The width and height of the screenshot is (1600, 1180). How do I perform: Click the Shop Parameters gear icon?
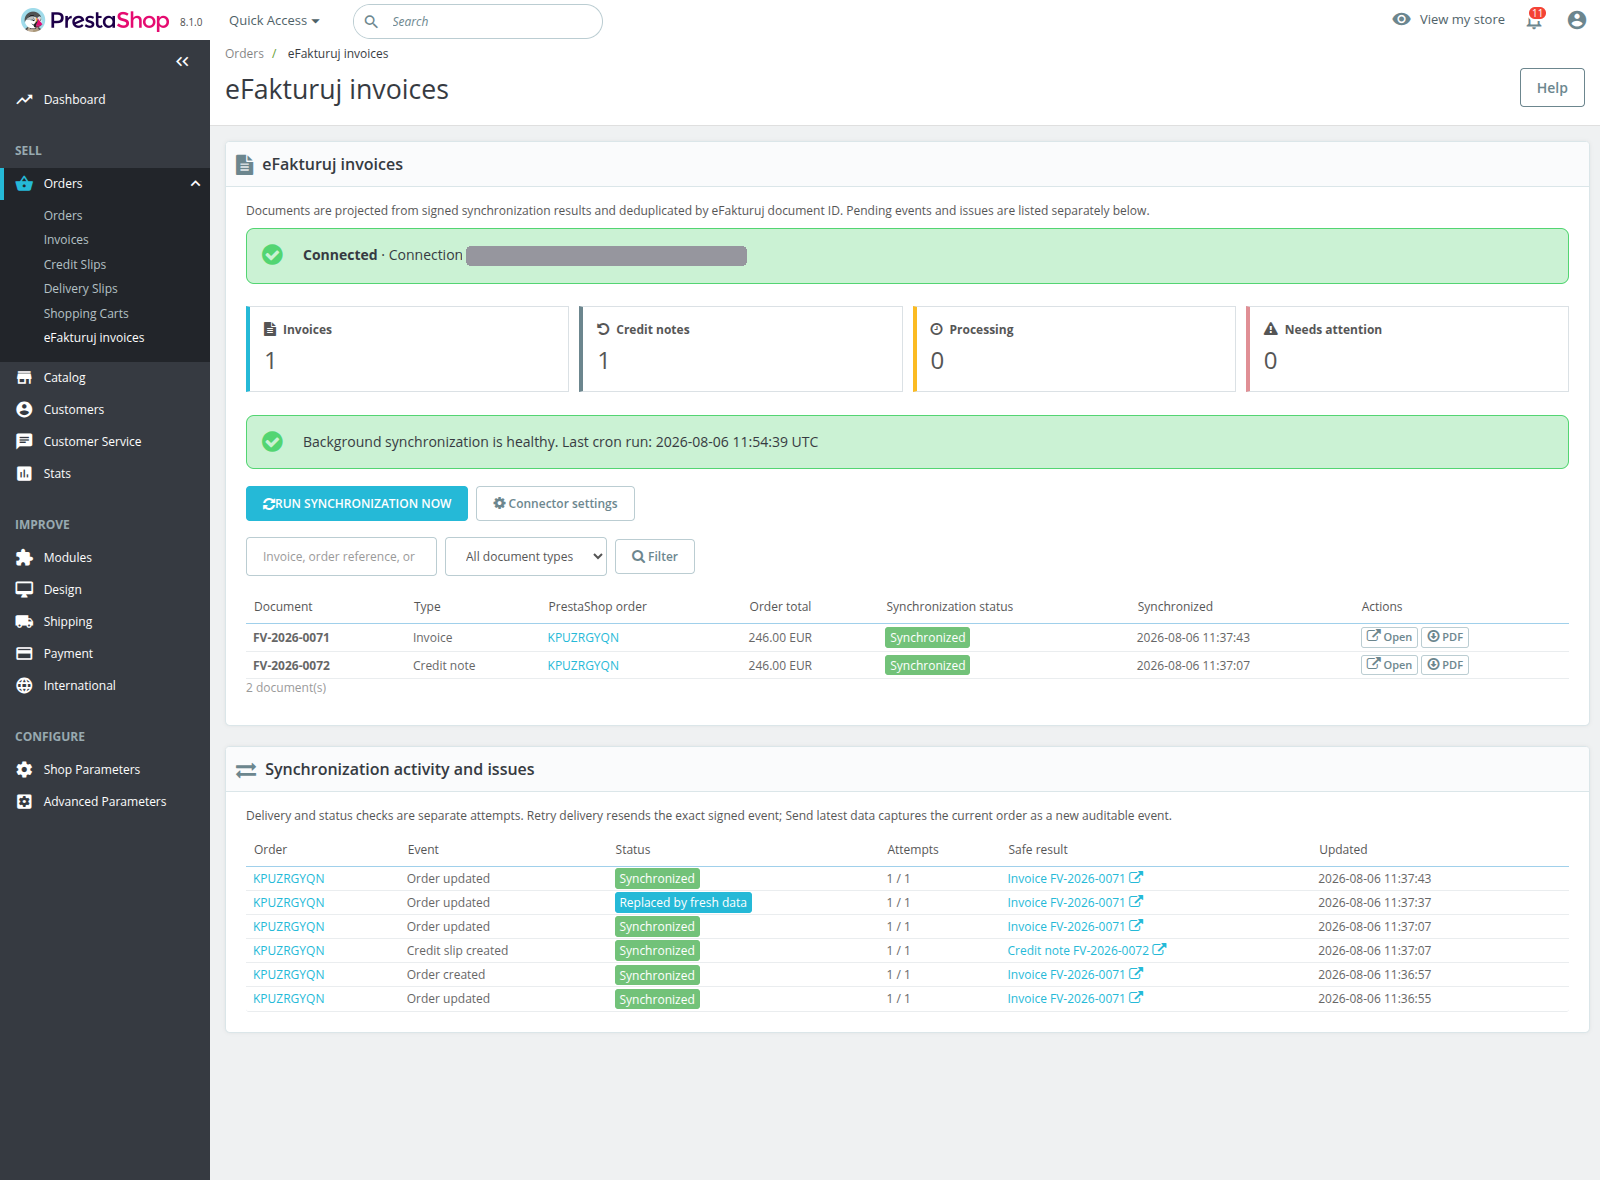point(24,770)
